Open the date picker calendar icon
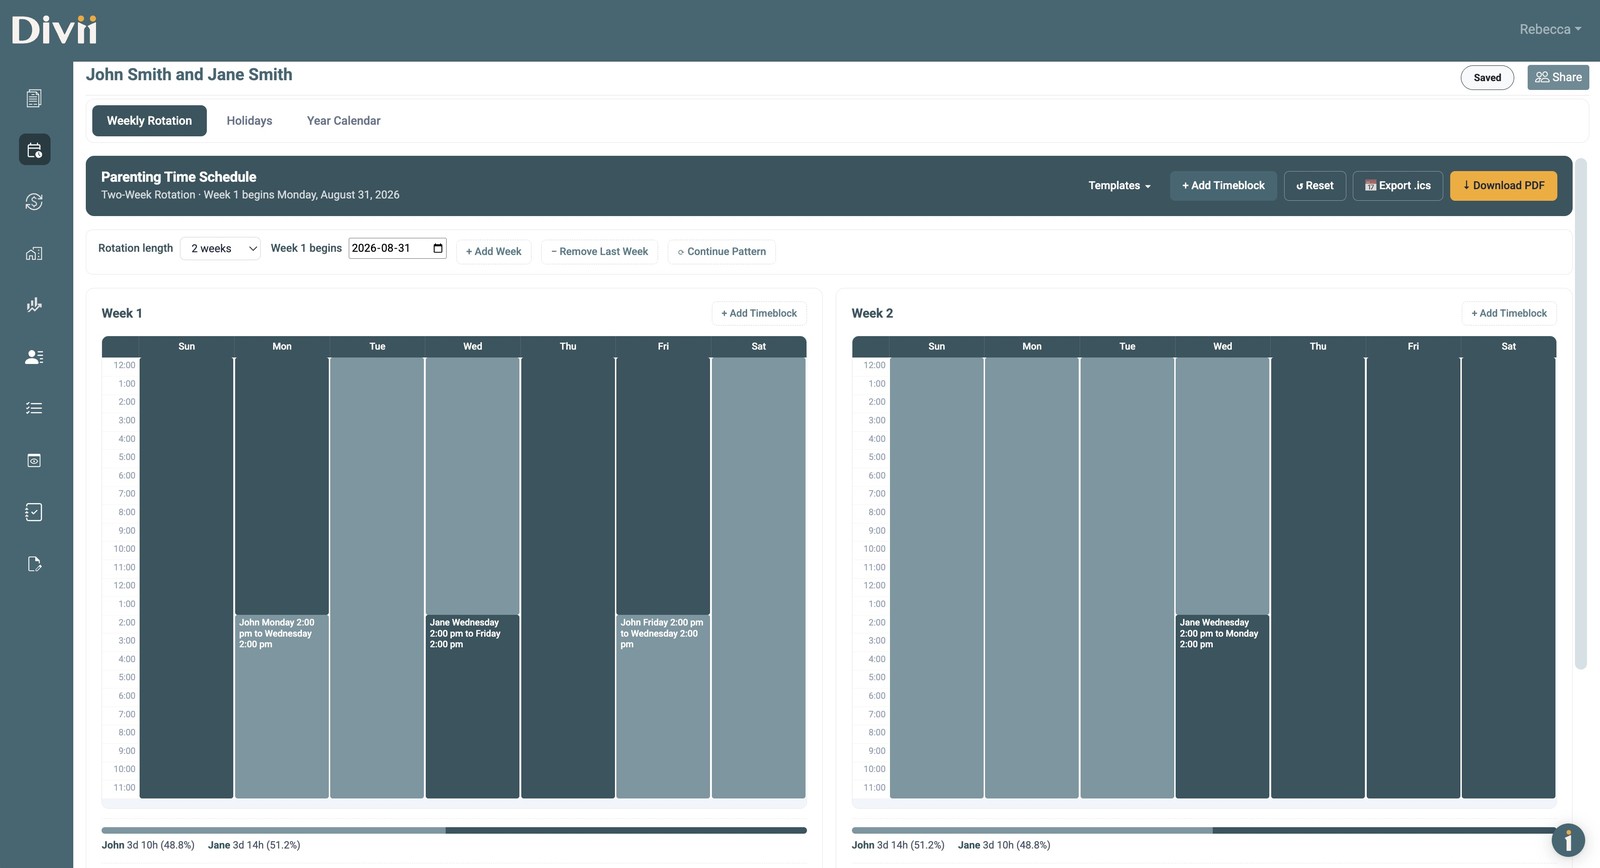Screen dimensions: 1600x868 click(438, 248)
